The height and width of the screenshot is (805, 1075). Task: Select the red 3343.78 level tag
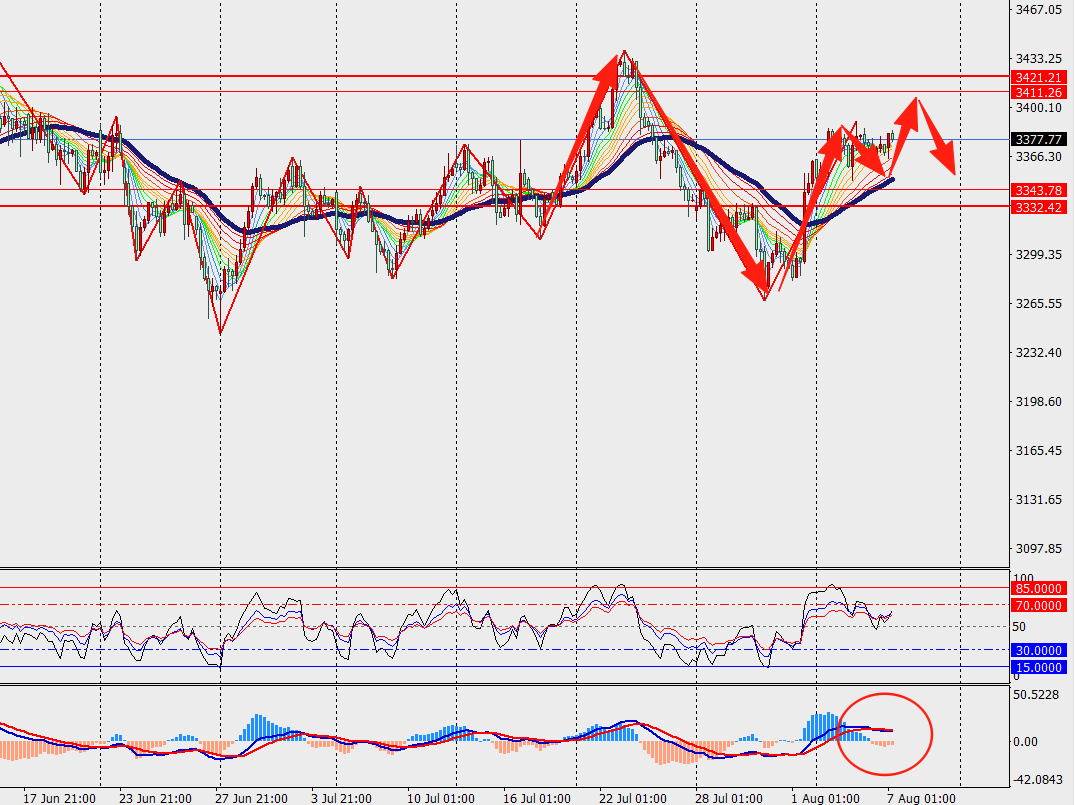1039,190
